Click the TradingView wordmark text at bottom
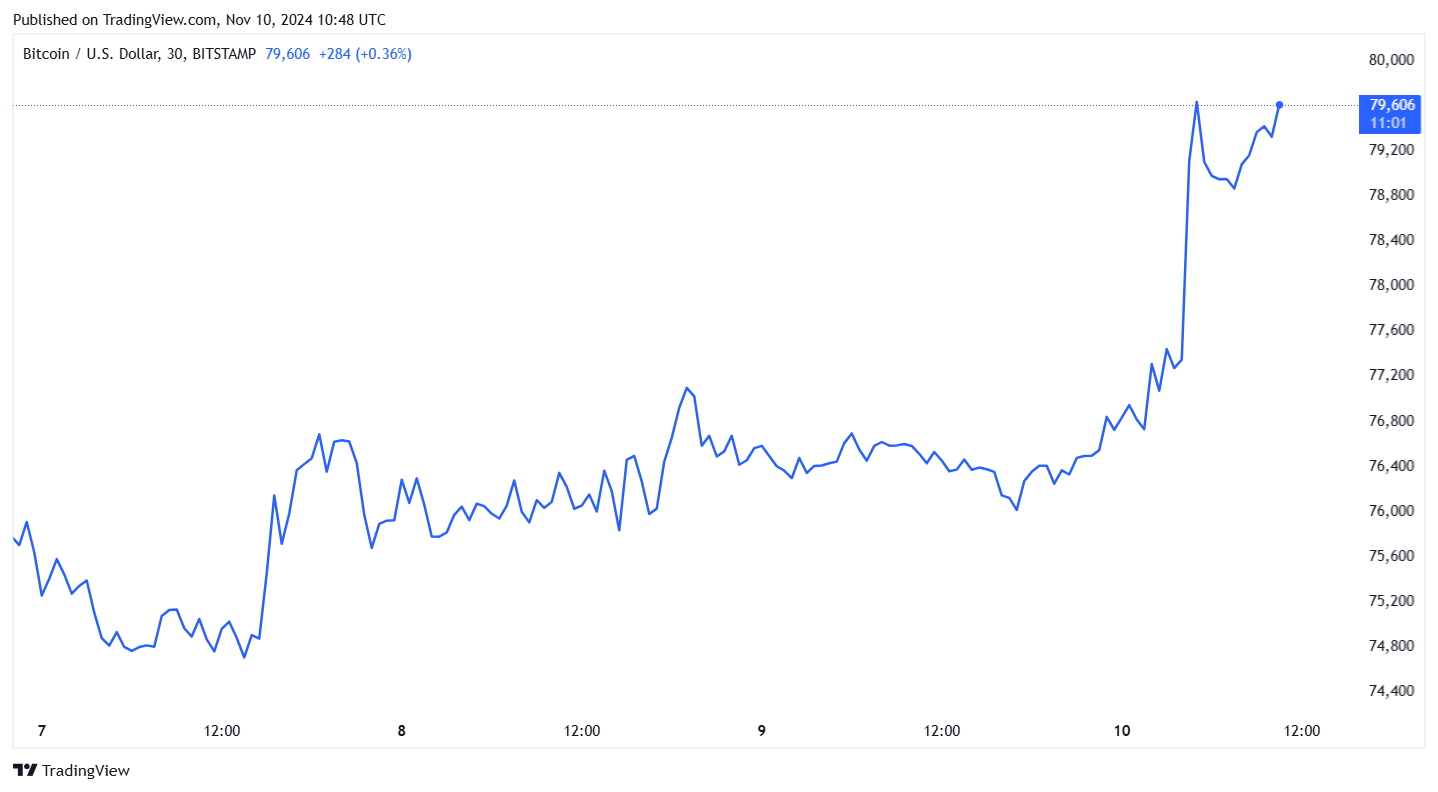 86,770
